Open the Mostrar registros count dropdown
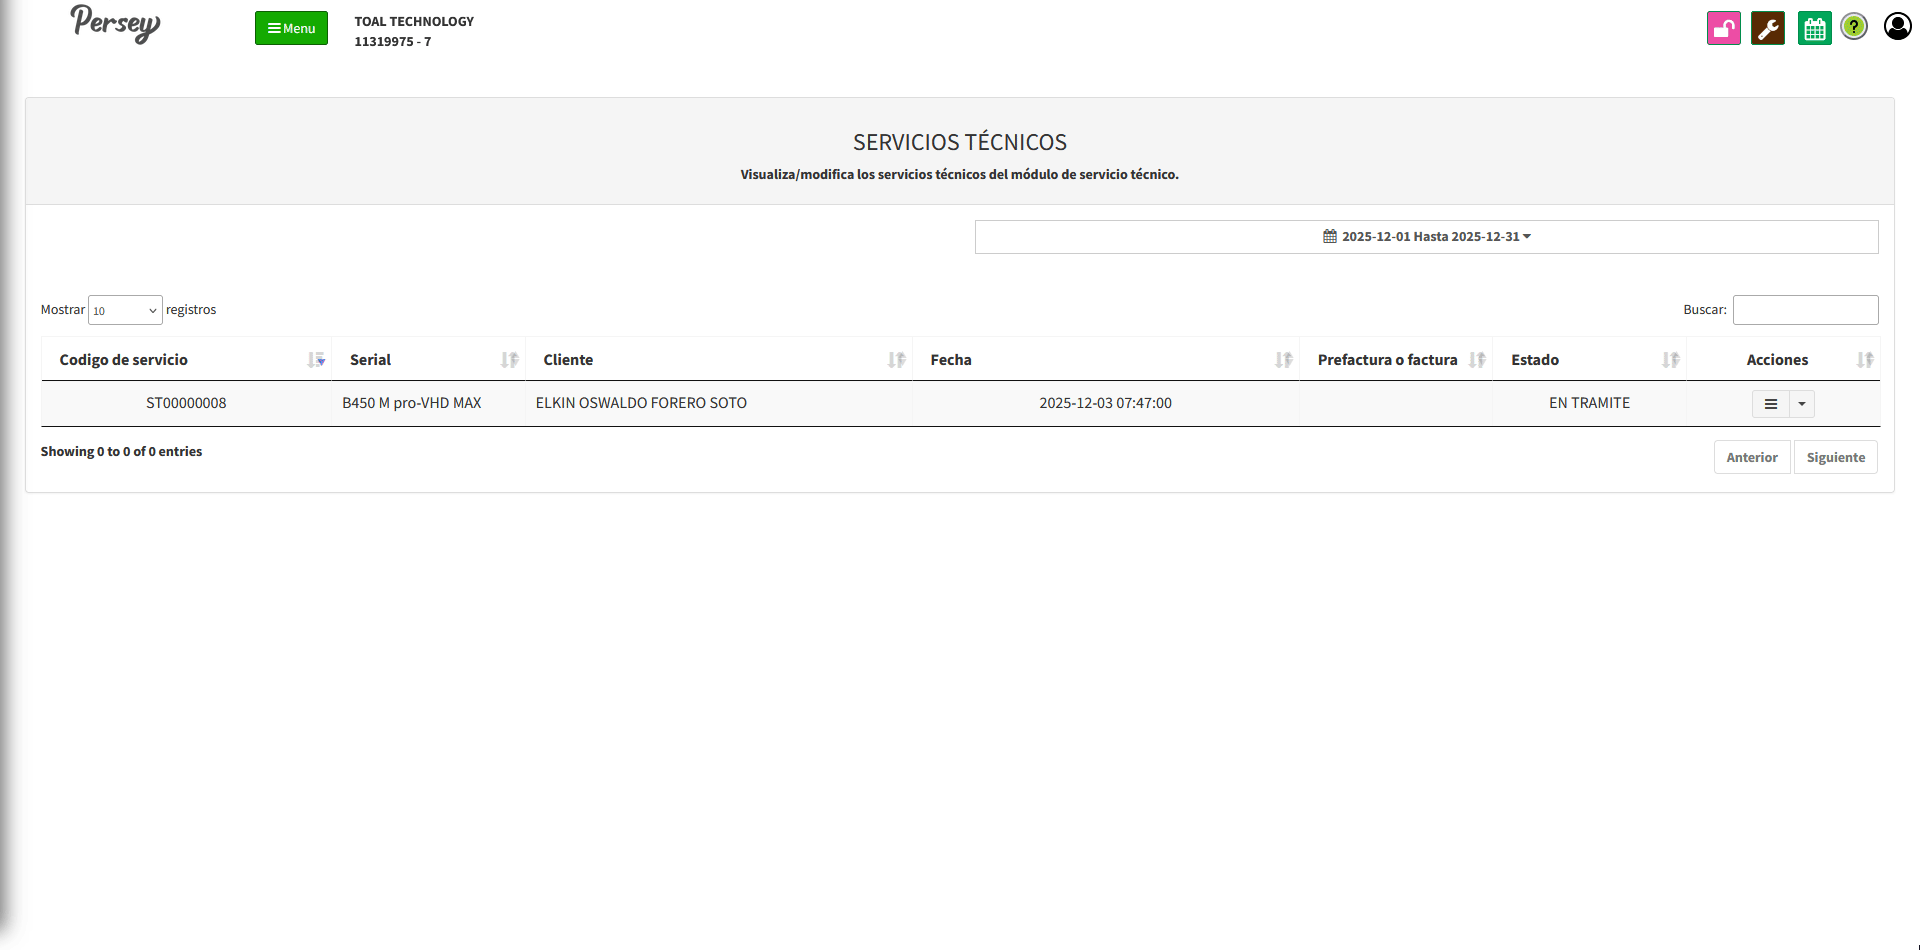1920x950 pixels. [125, 310]
